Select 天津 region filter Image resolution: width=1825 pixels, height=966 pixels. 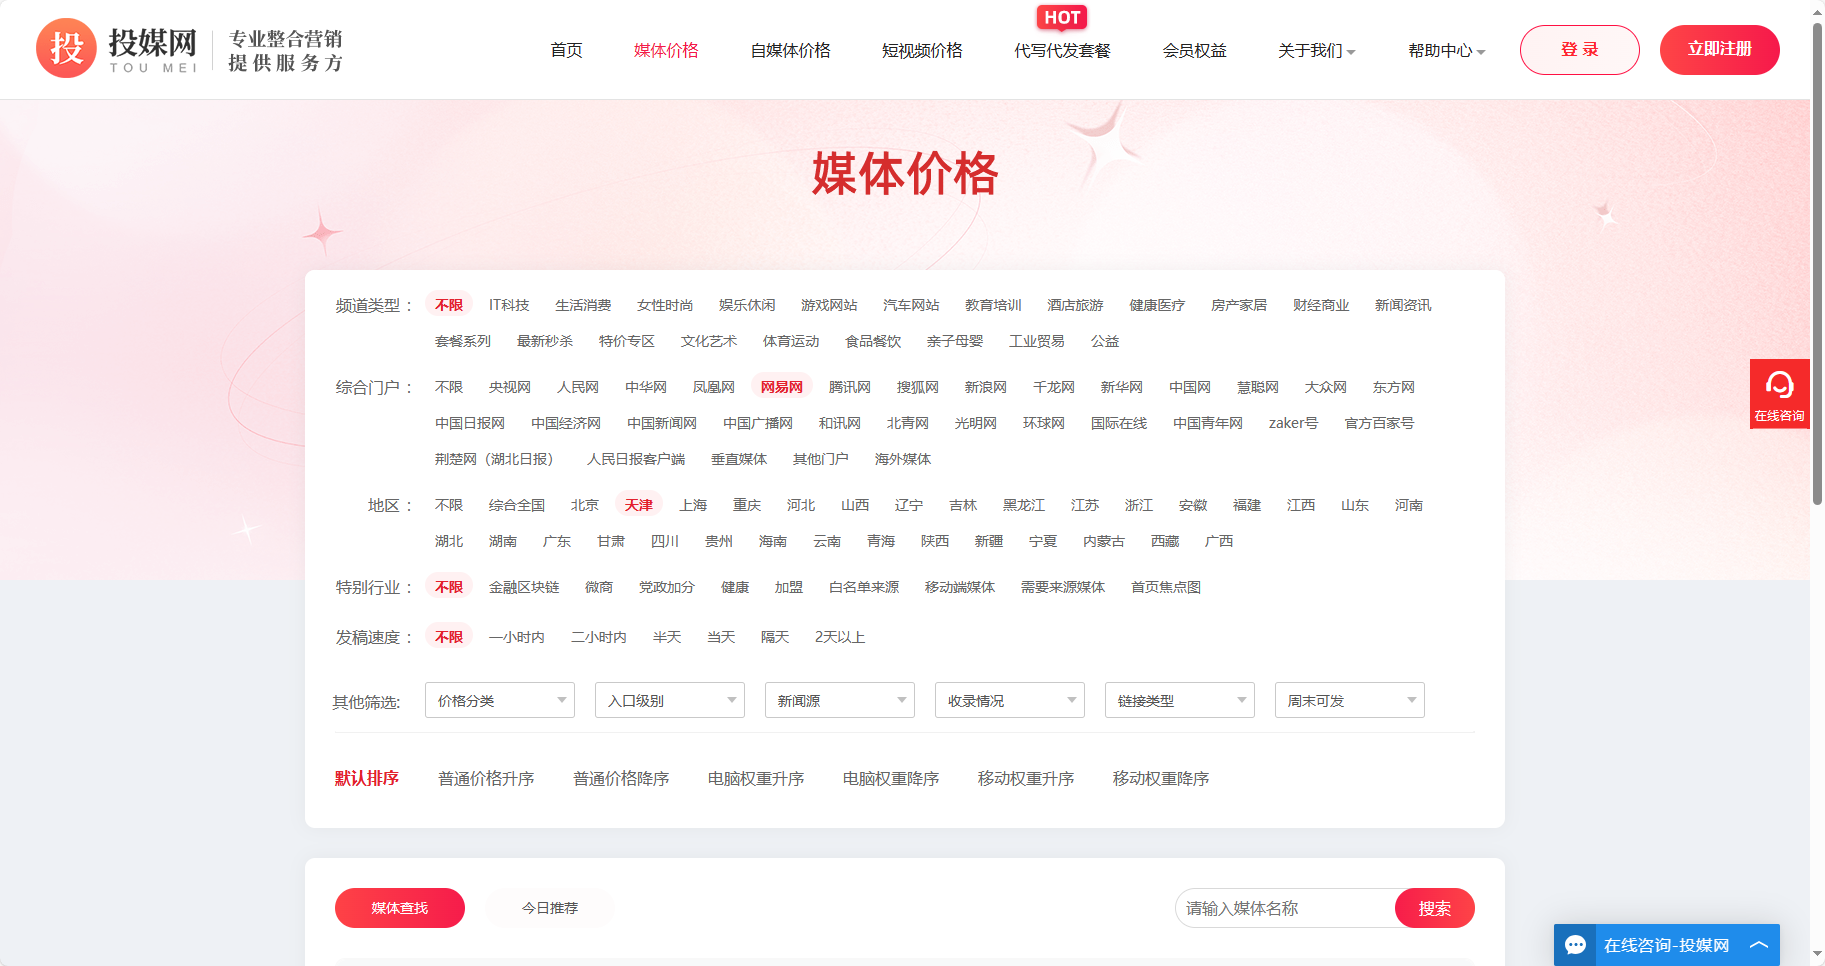click(x=638, y=505)
